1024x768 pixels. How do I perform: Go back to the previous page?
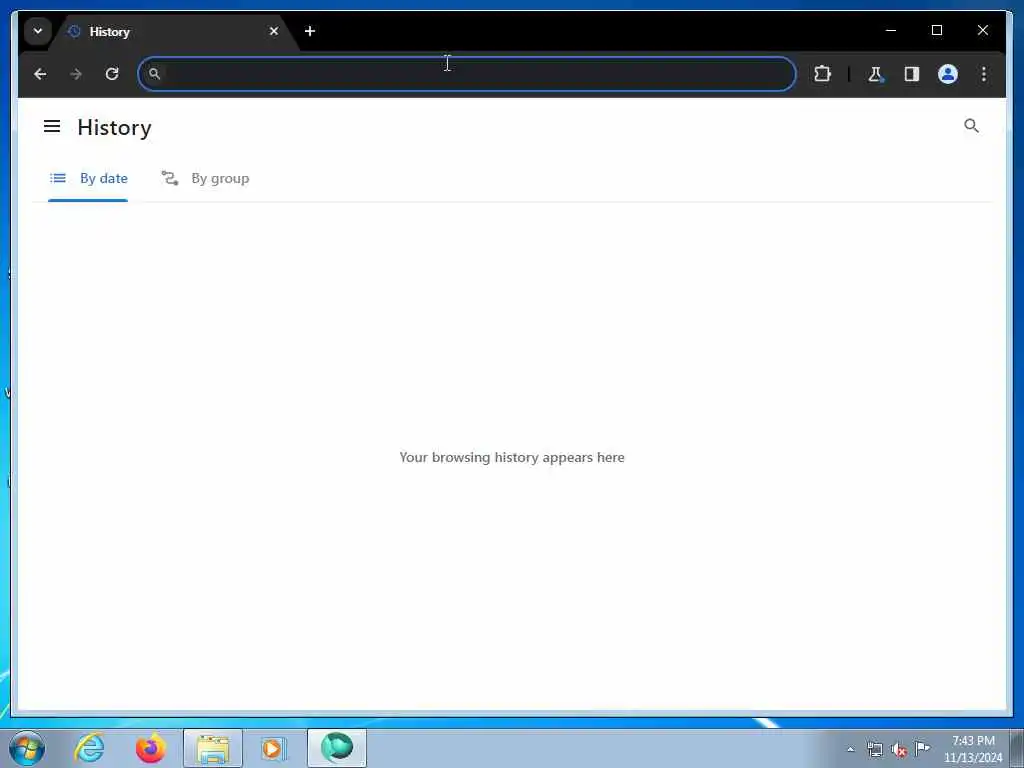pos(40,74)
